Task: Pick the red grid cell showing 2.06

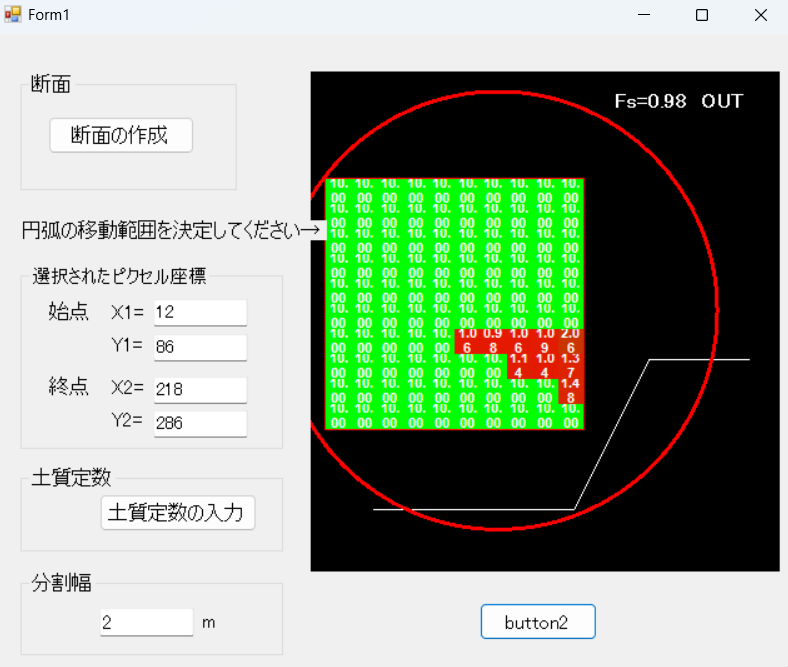Action: click(x=571, y=341)
